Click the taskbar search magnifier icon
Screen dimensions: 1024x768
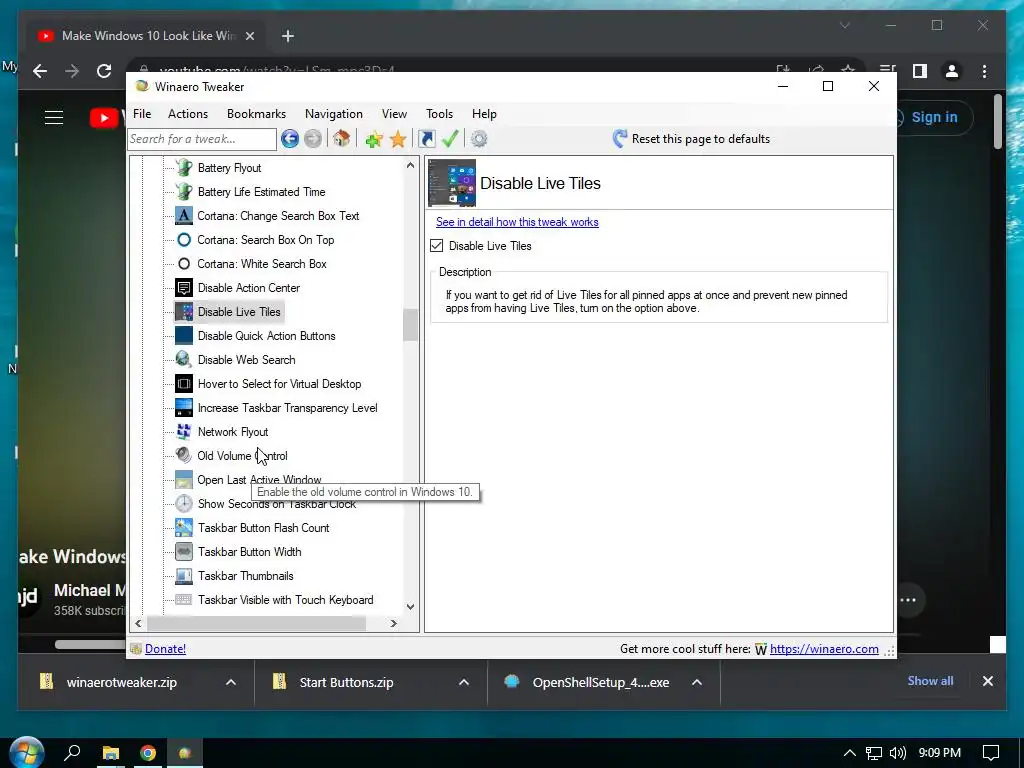[72, 753]
